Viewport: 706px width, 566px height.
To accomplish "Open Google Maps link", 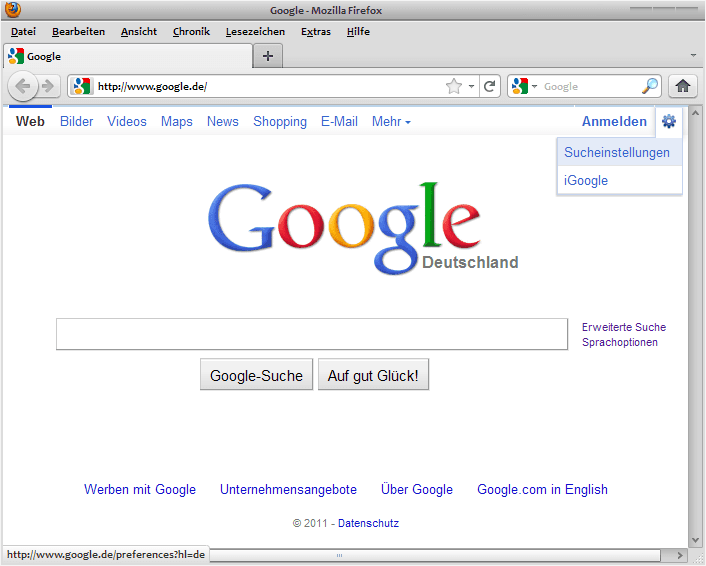I will 176,121.
